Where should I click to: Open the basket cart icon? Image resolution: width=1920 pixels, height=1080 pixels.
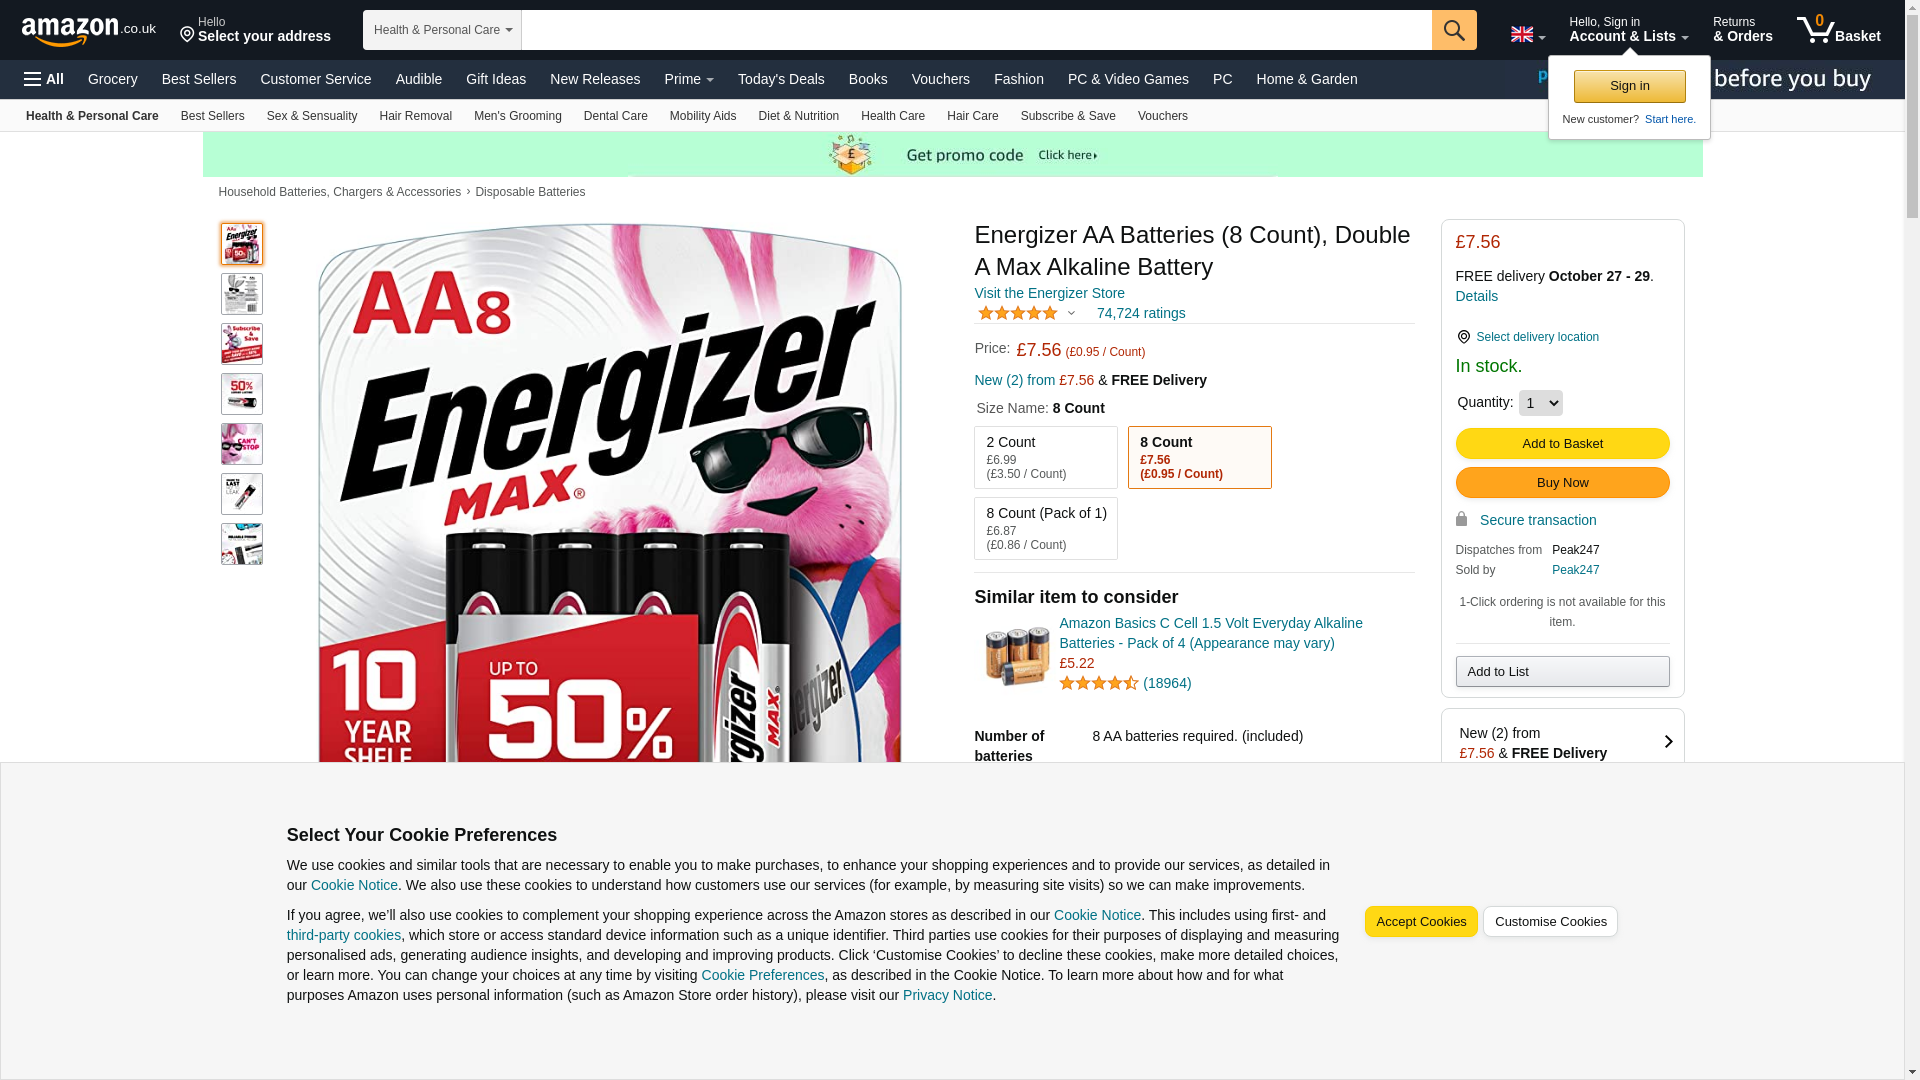pyautogui.click(x=1838, y=30)
